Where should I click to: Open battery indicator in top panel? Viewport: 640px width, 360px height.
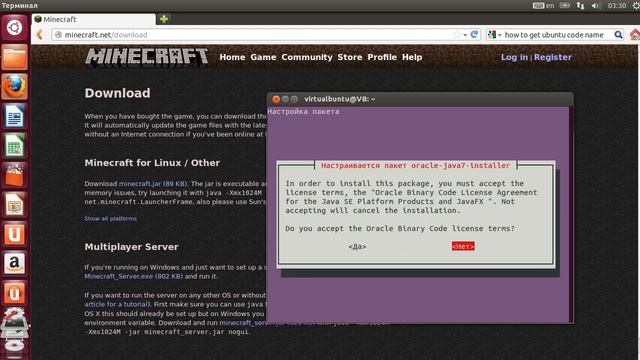point(565,6)
